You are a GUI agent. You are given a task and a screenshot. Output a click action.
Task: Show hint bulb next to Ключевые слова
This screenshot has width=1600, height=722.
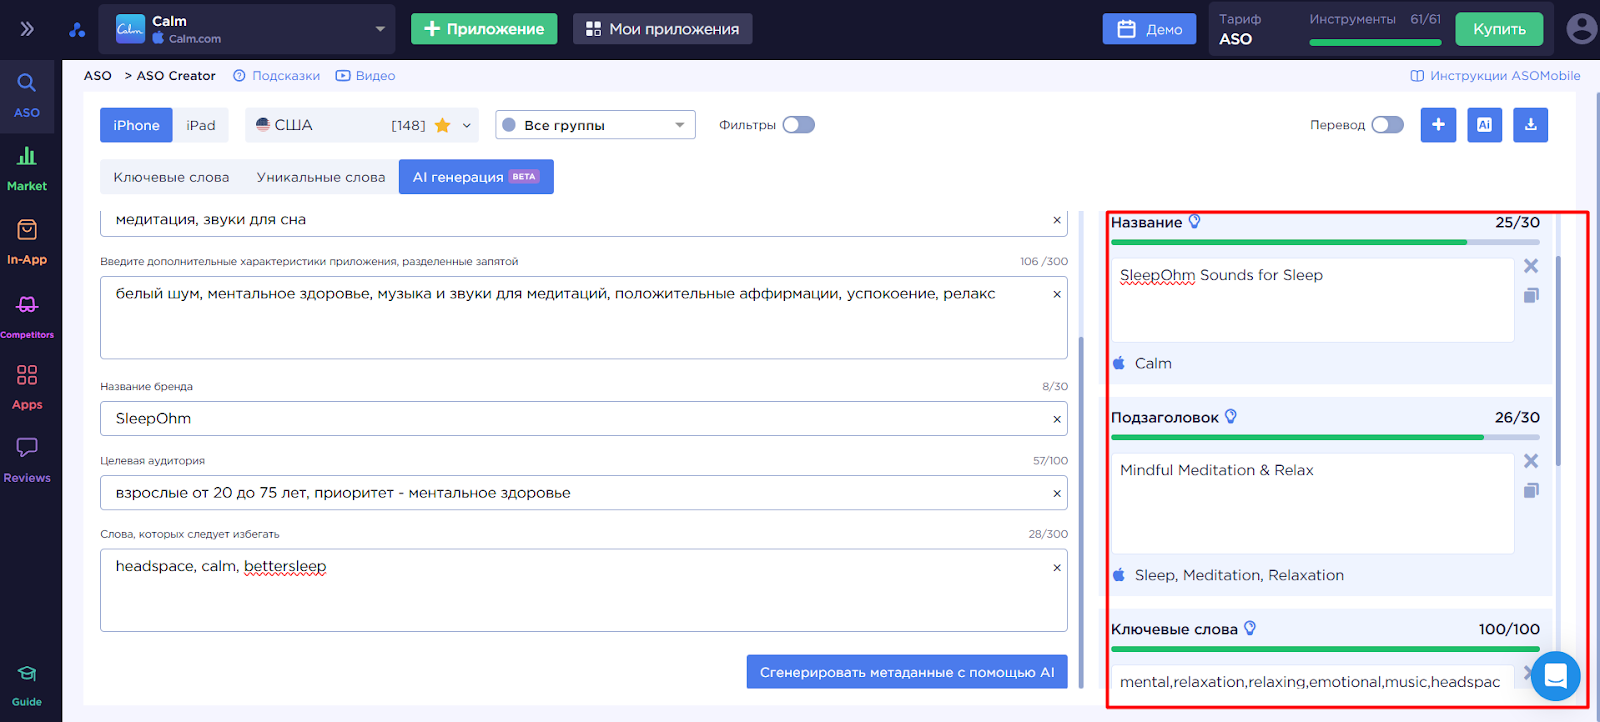pos(1250,628)
